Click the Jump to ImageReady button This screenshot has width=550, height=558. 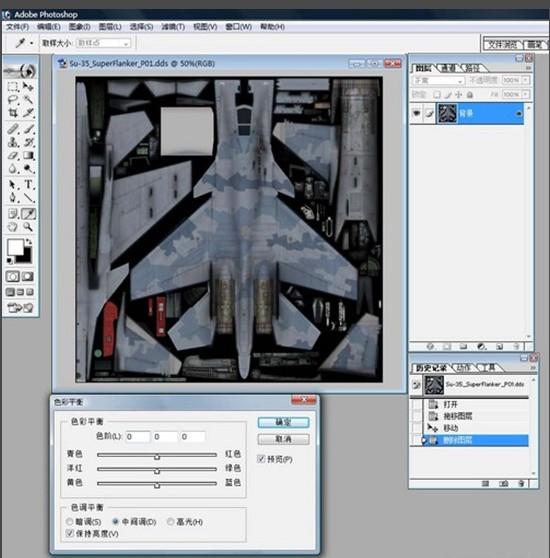click(x=20, y=307)
